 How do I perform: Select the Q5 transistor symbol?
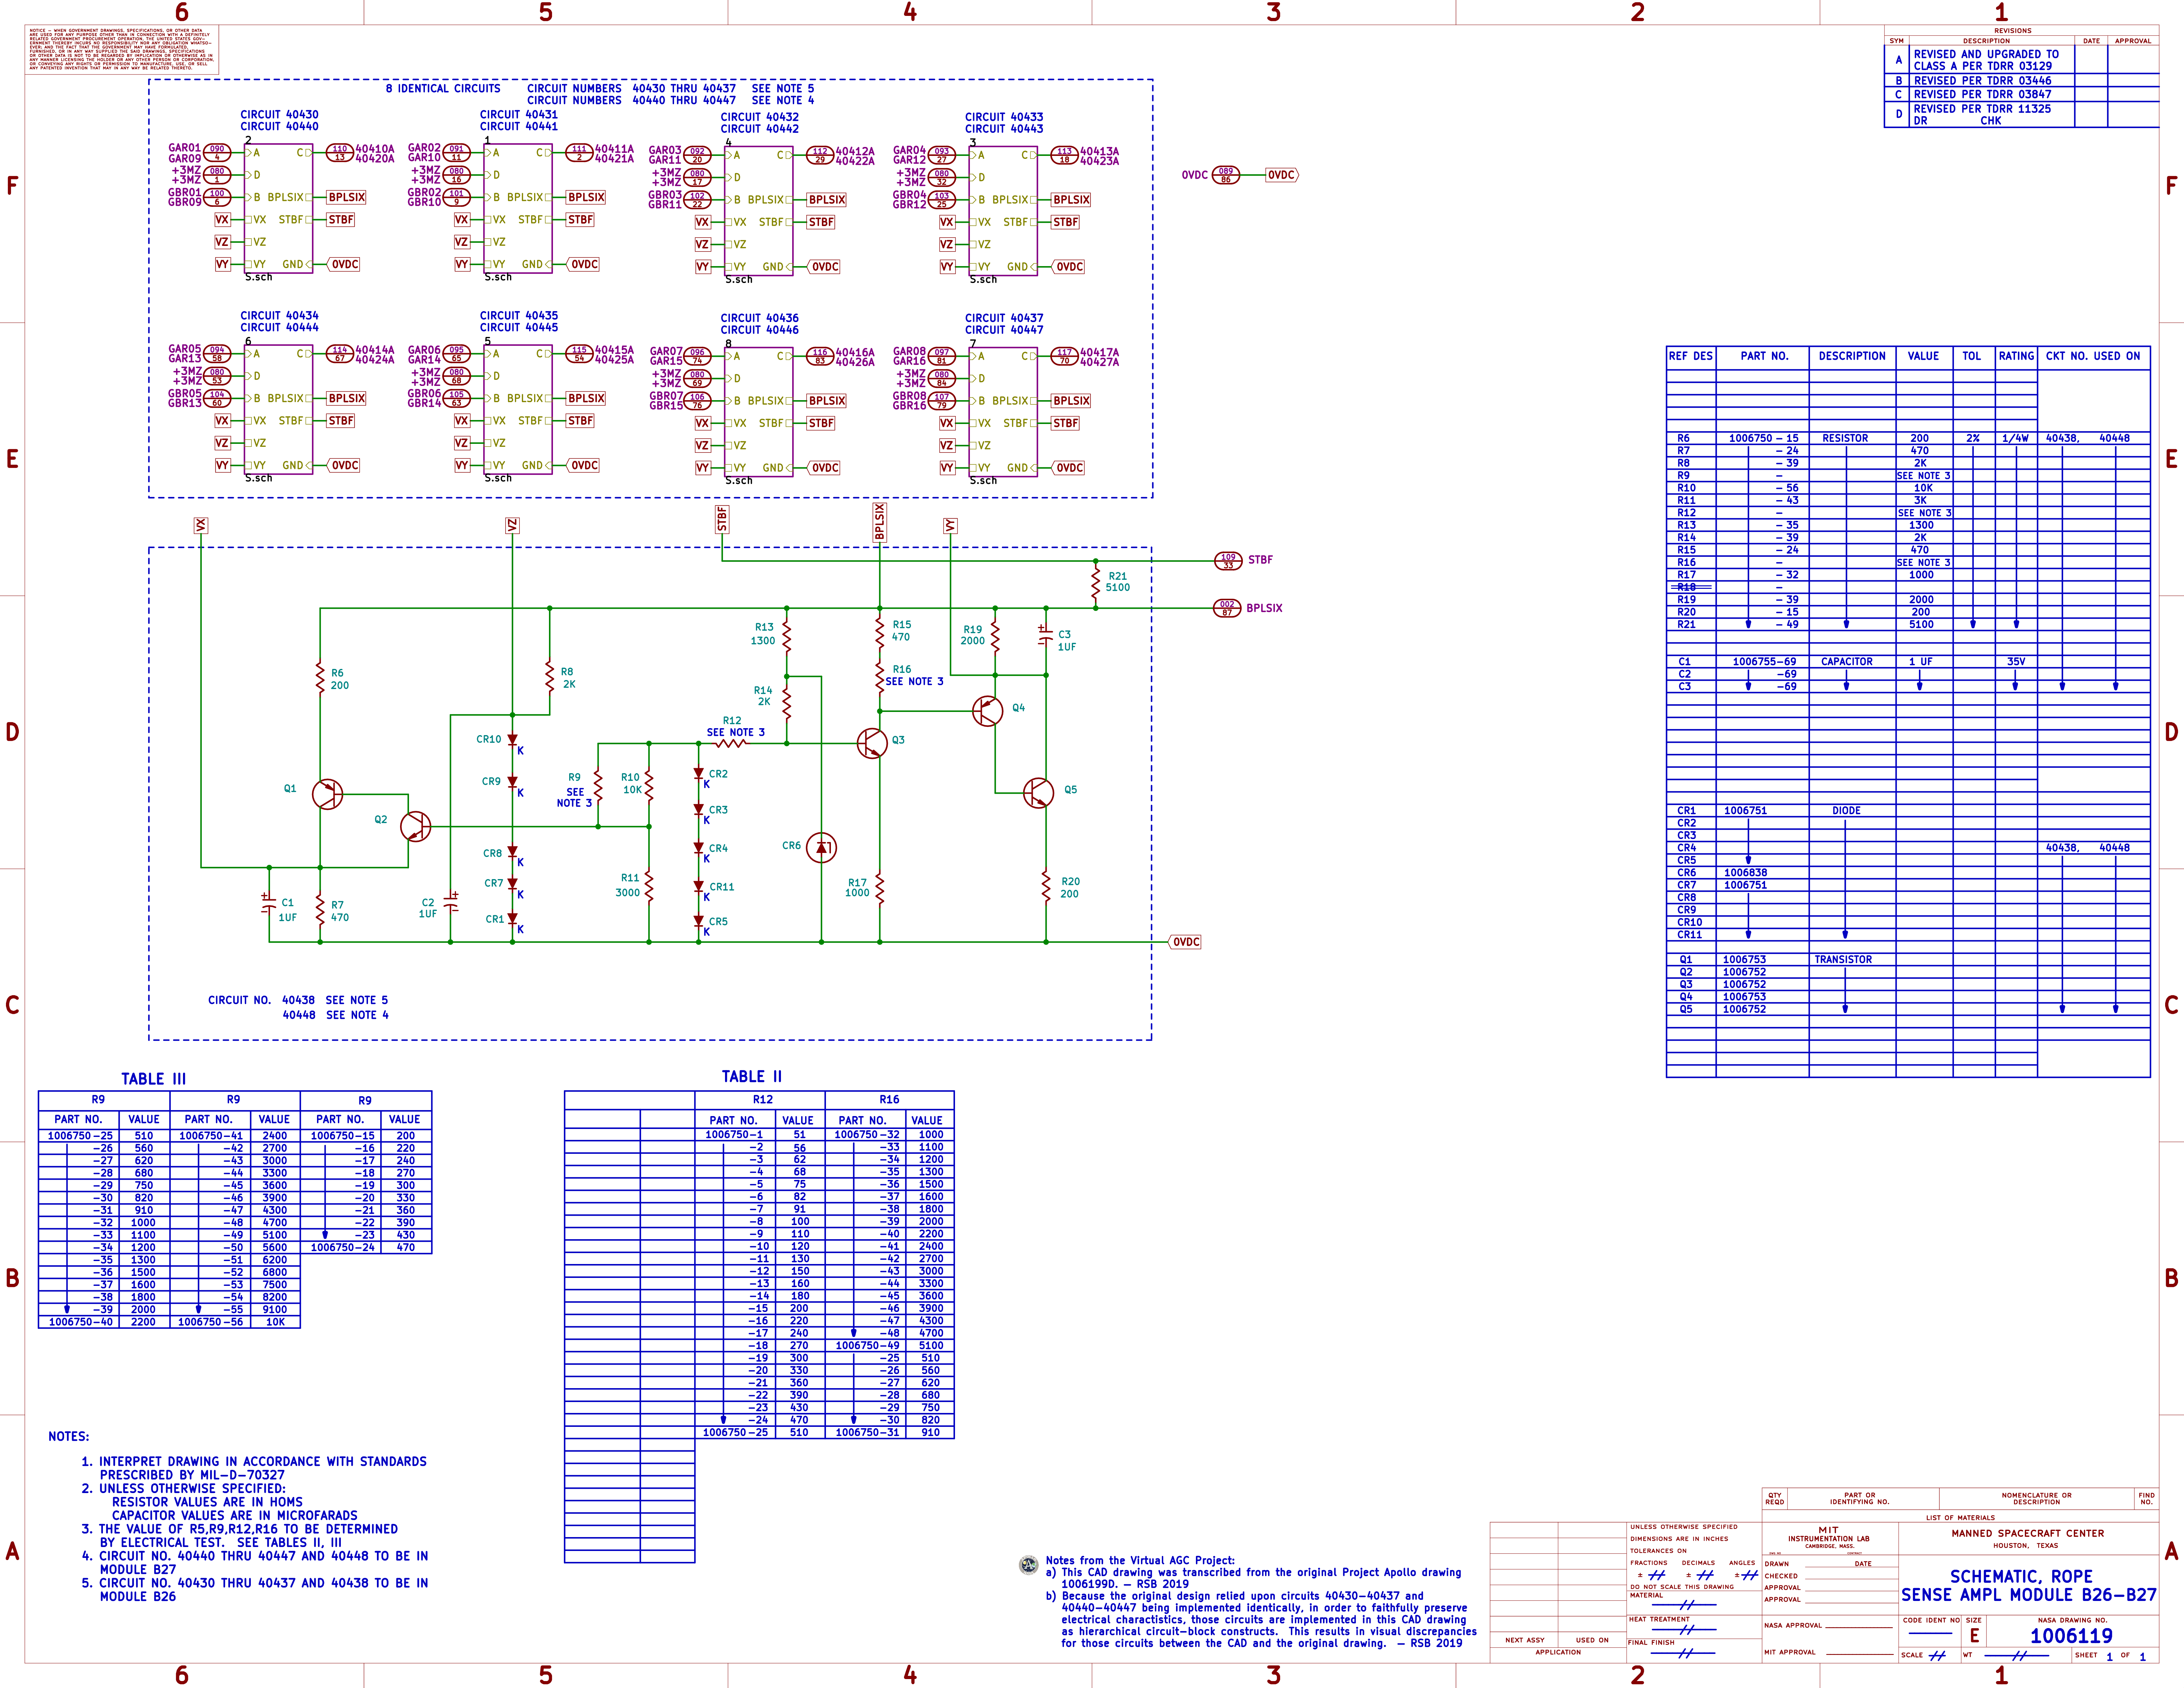point(1039,793)
